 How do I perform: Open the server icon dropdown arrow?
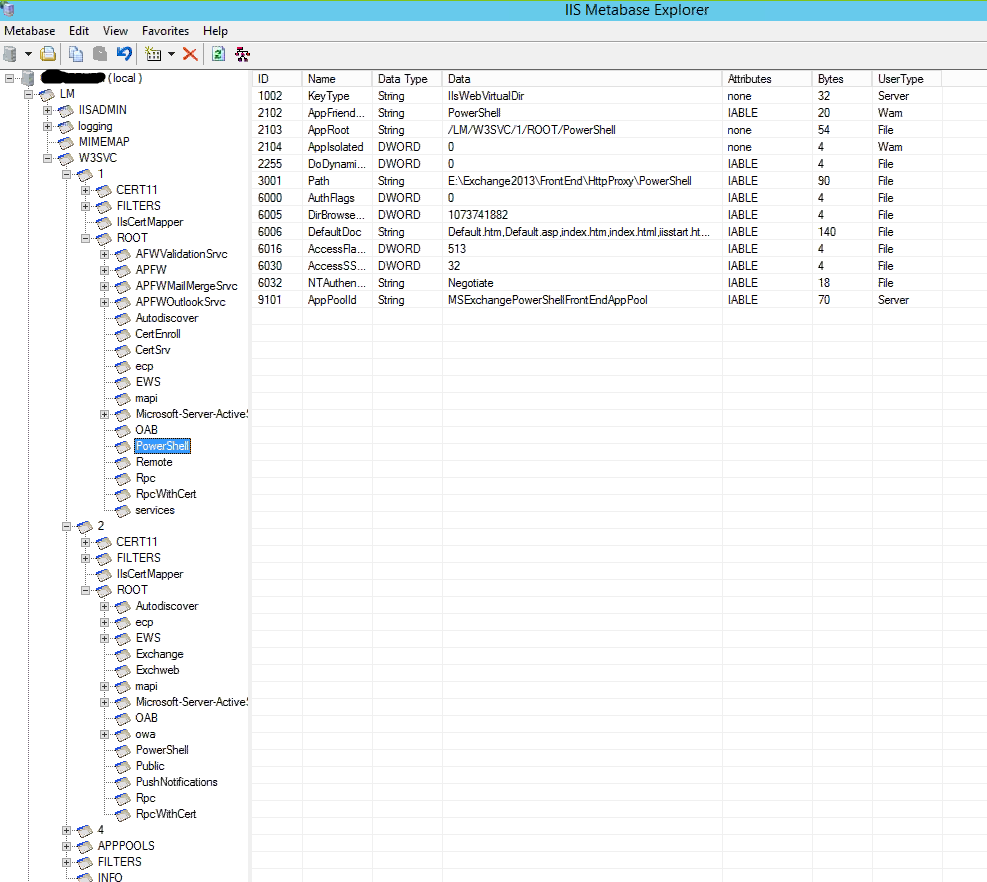28,54
